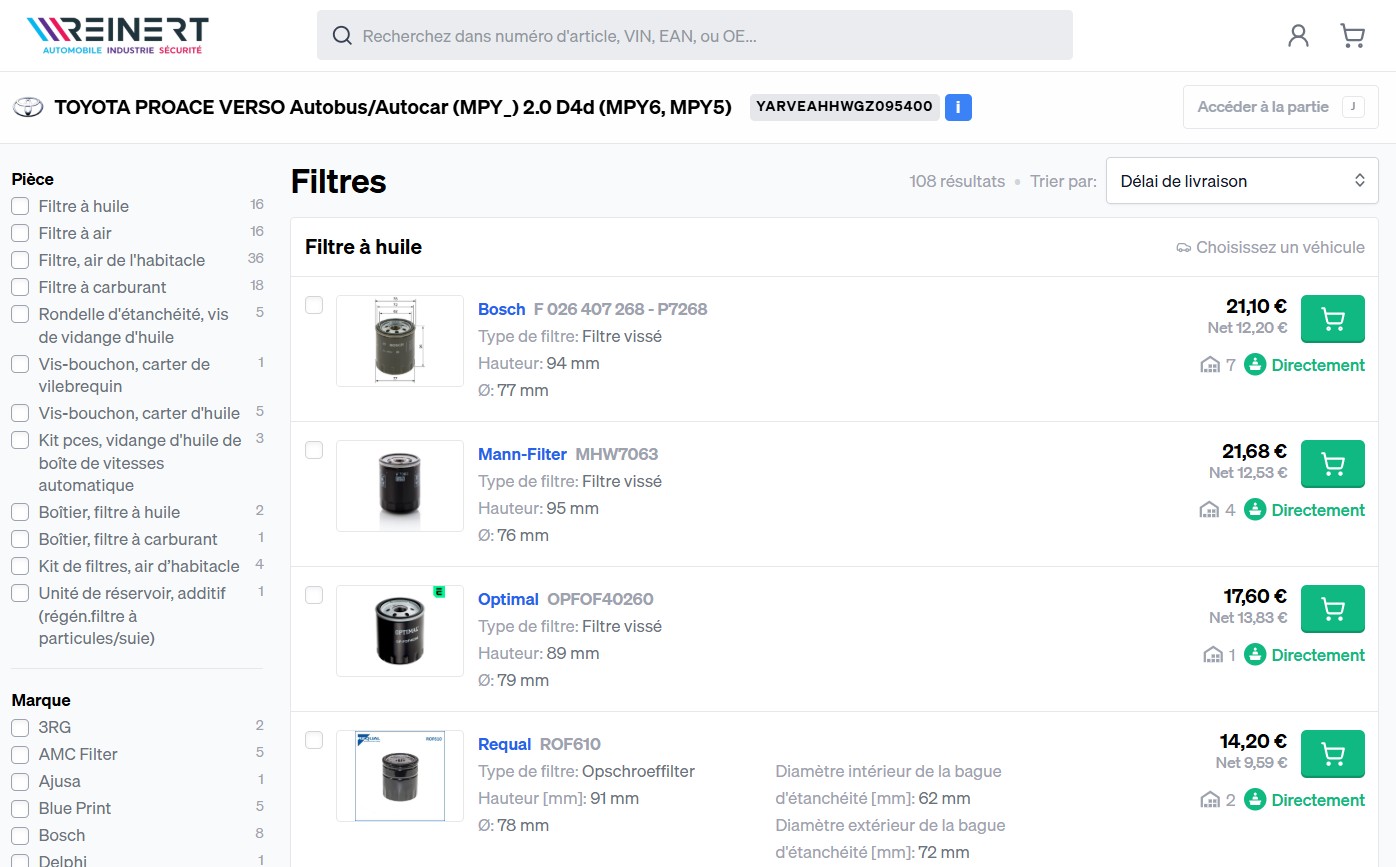Click warehouse stock icon for Optimal filter
1396x867 pixels.
[1213, 655]
